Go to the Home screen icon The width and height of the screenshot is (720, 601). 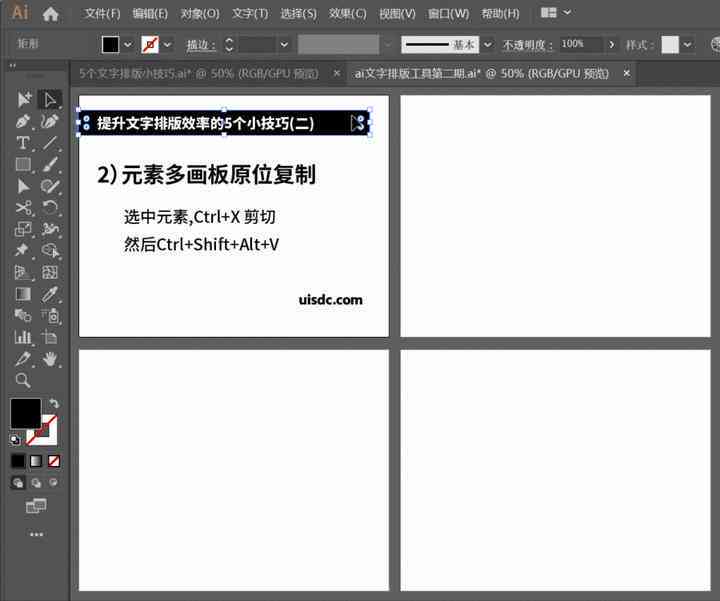pos(51,14)
